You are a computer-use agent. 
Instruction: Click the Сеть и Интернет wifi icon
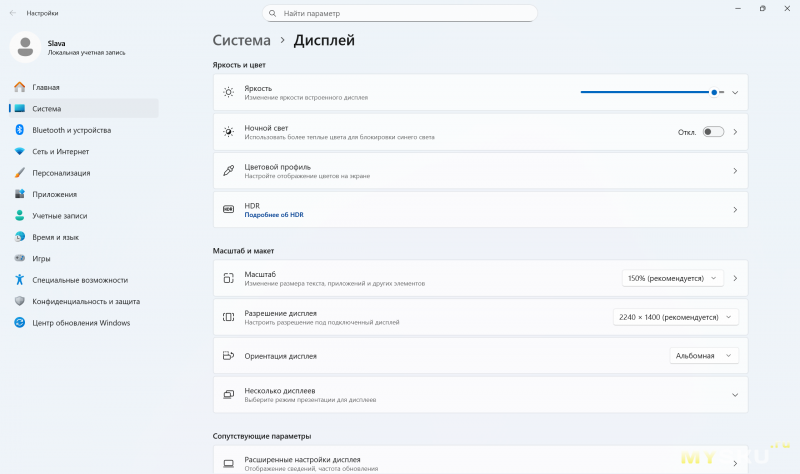coord(19,152)
